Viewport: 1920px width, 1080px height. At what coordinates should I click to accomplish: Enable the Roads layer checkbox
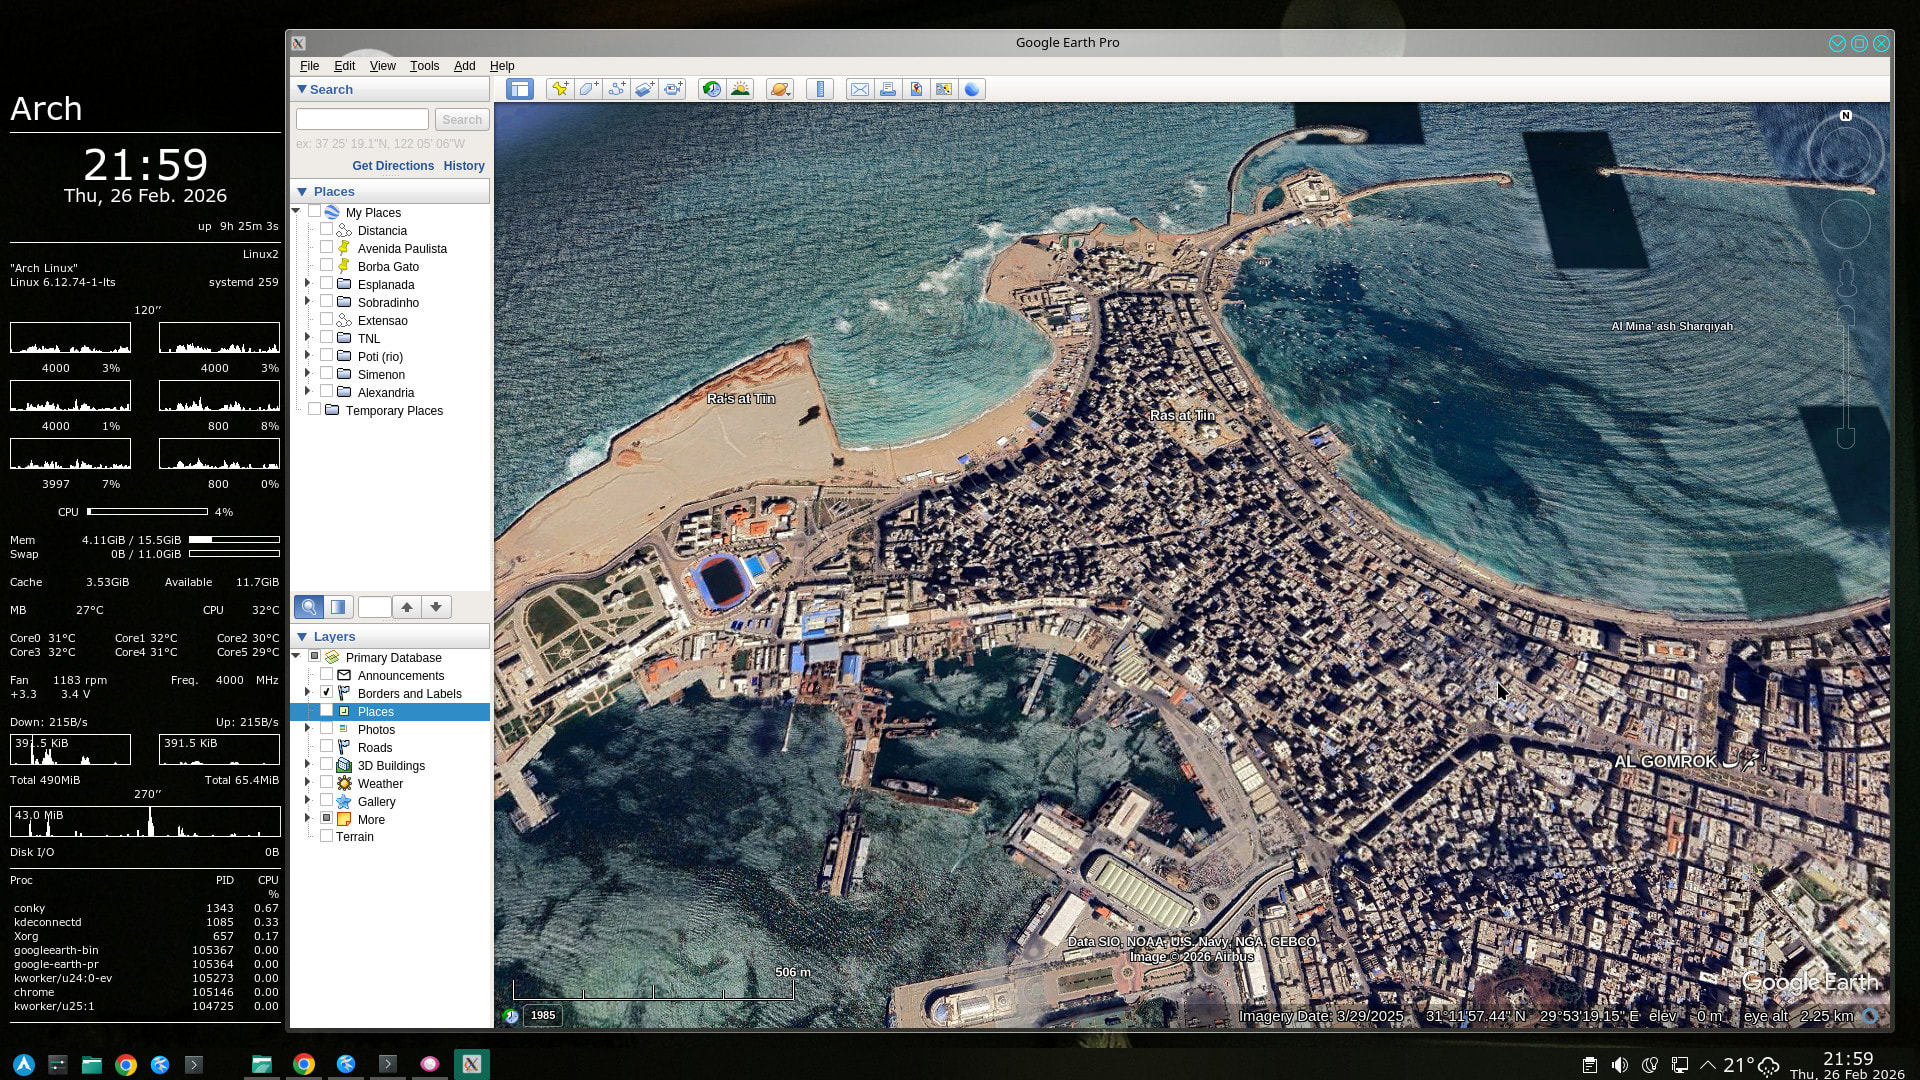pyautogui.click(x=326, y=747)
